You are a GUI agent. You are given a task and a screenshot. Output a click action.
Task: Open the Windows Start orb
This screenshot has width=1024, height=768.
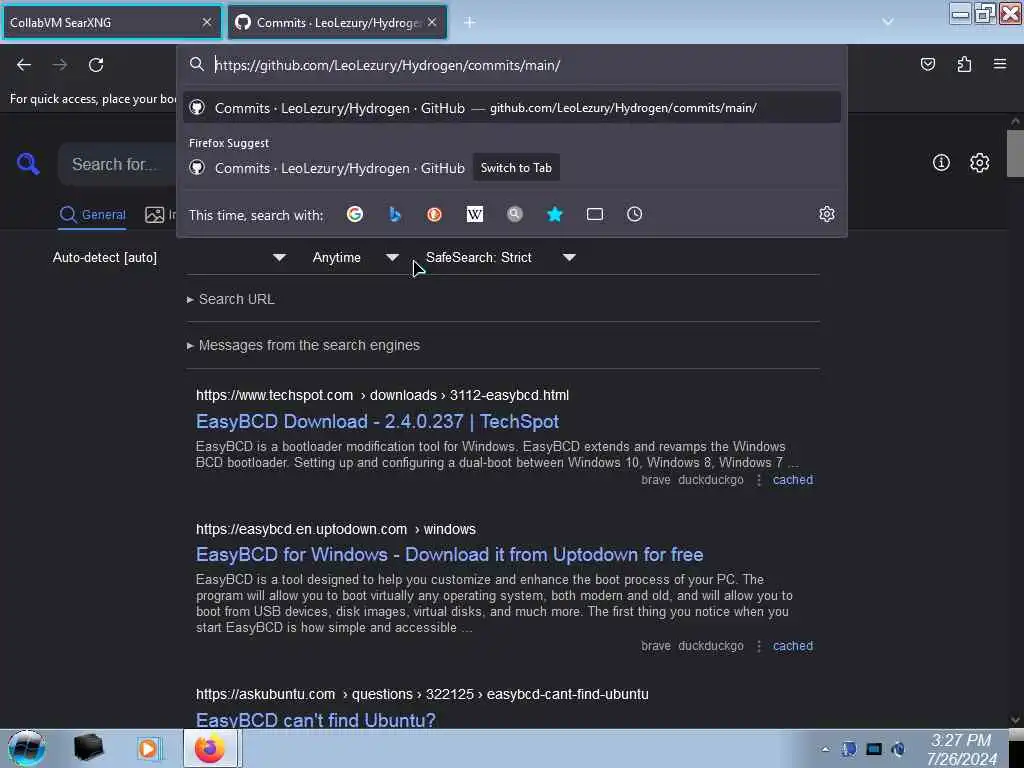[x=26, y=748]
